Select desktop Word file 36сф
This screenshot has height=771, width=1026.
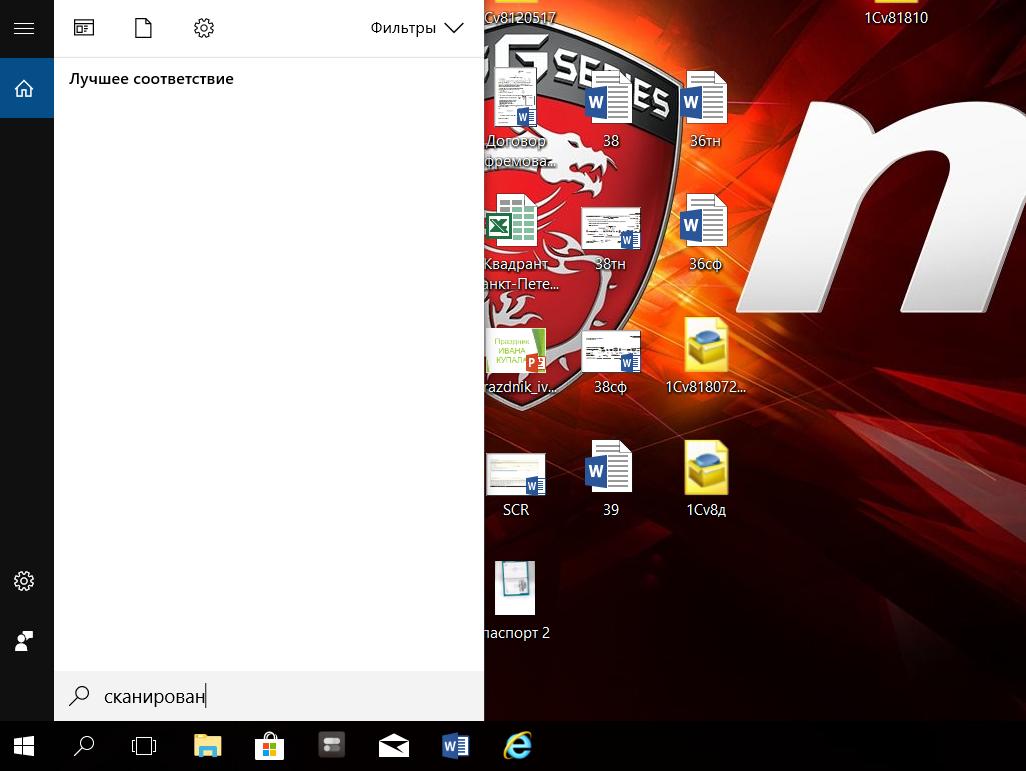(705, 232)
